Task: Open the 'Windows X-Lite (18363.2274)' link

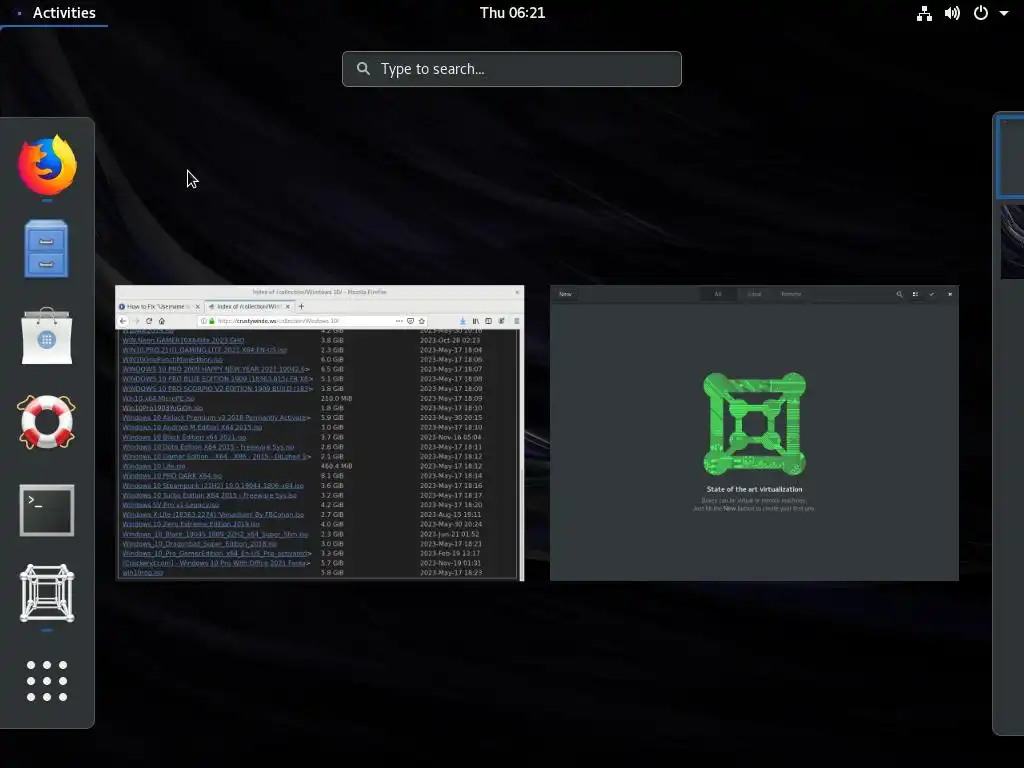Action: [x=213, y=515]
